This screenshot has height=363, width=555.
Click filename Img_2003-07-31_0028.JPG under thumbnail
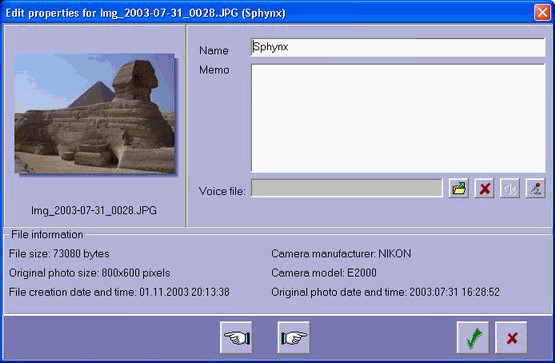click(94, 210)
